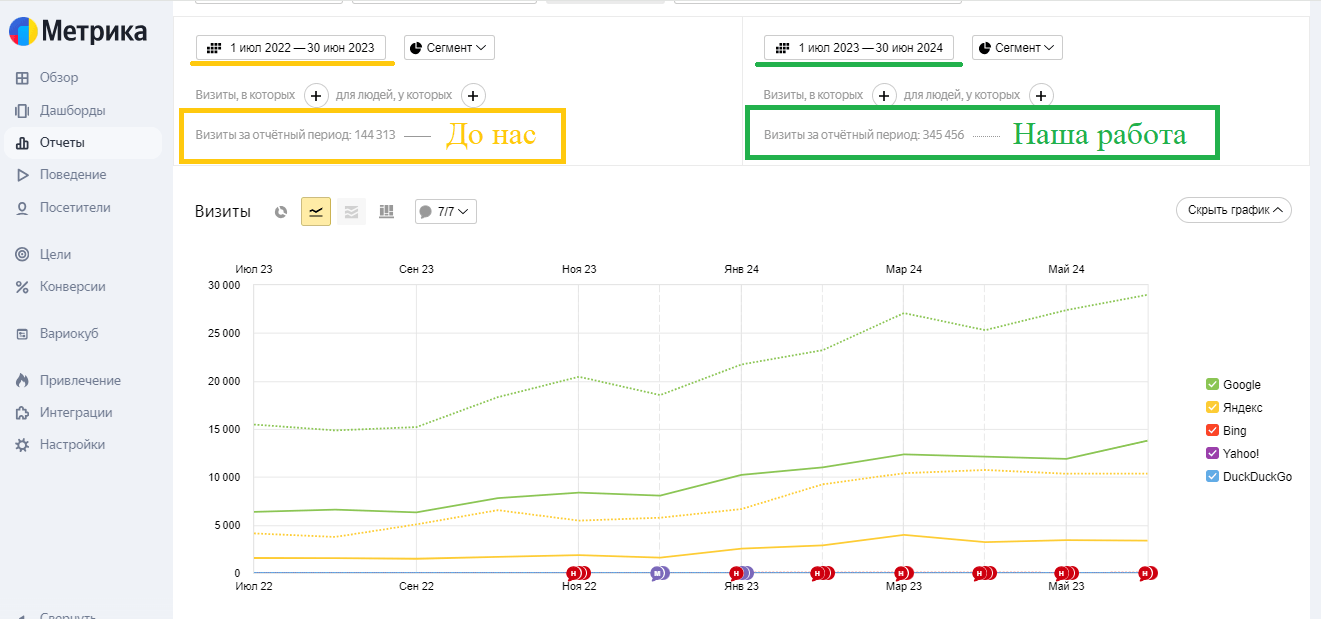1321x619 pixels.
Task: Click the Метрика logo
Action: click(78, 32)
